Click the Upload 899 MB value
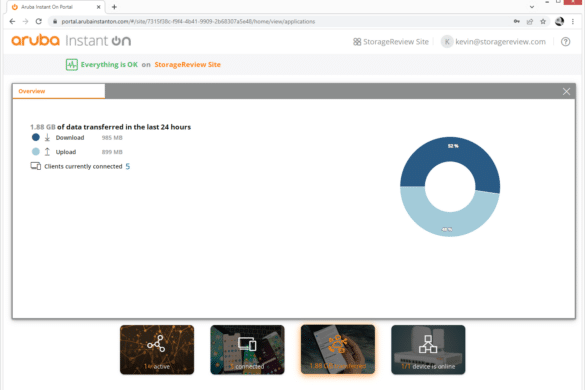Viewport: 585px width, 390px height. click(x=112, y=152)
